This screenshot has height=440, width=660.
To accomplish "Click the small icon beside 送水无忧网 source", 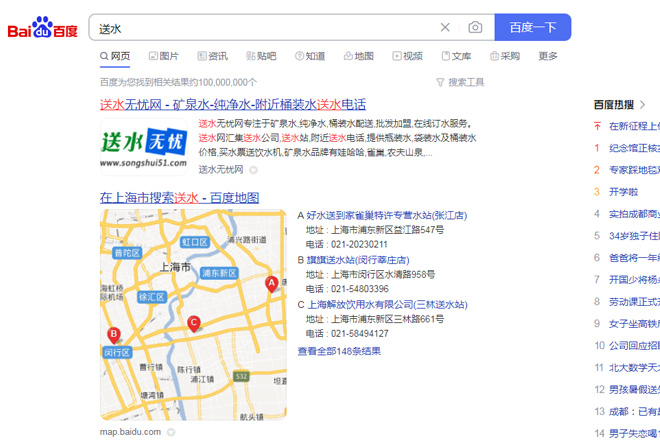I will click(x=253, y=170).
